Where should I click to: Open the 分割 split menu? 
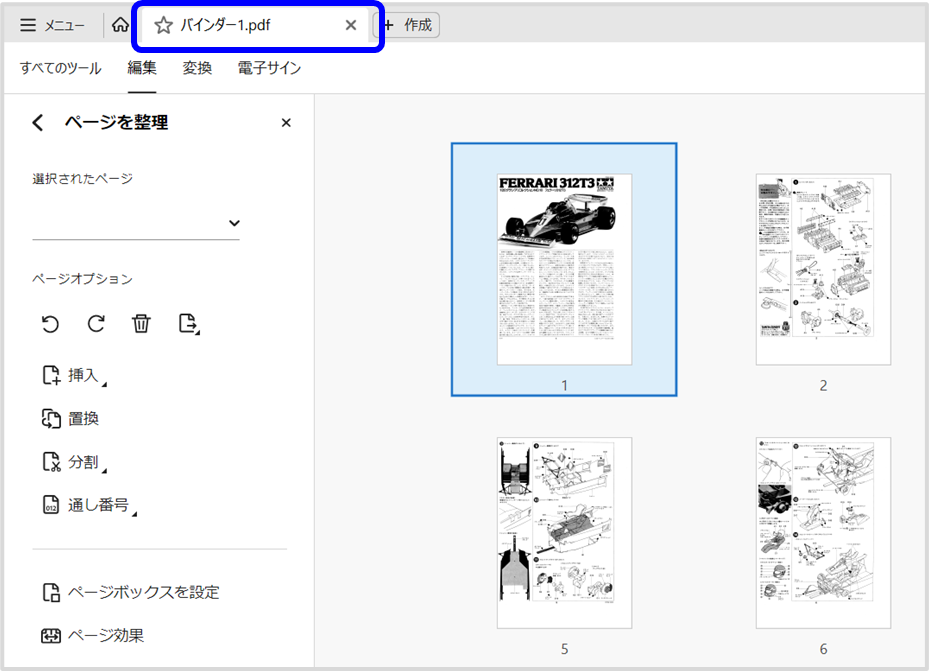point(75,462)
